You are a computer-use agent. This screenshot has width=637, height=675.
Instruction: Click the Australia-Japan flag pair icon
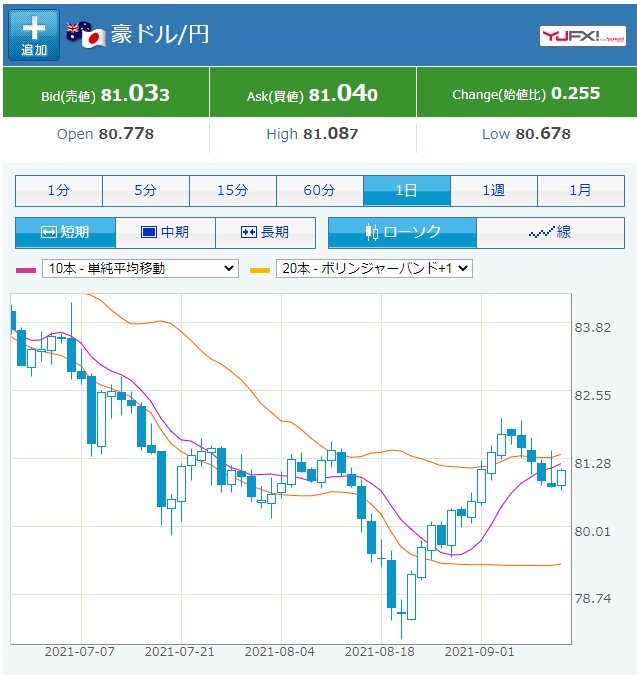pyautogui.click(x=86, y=34)
